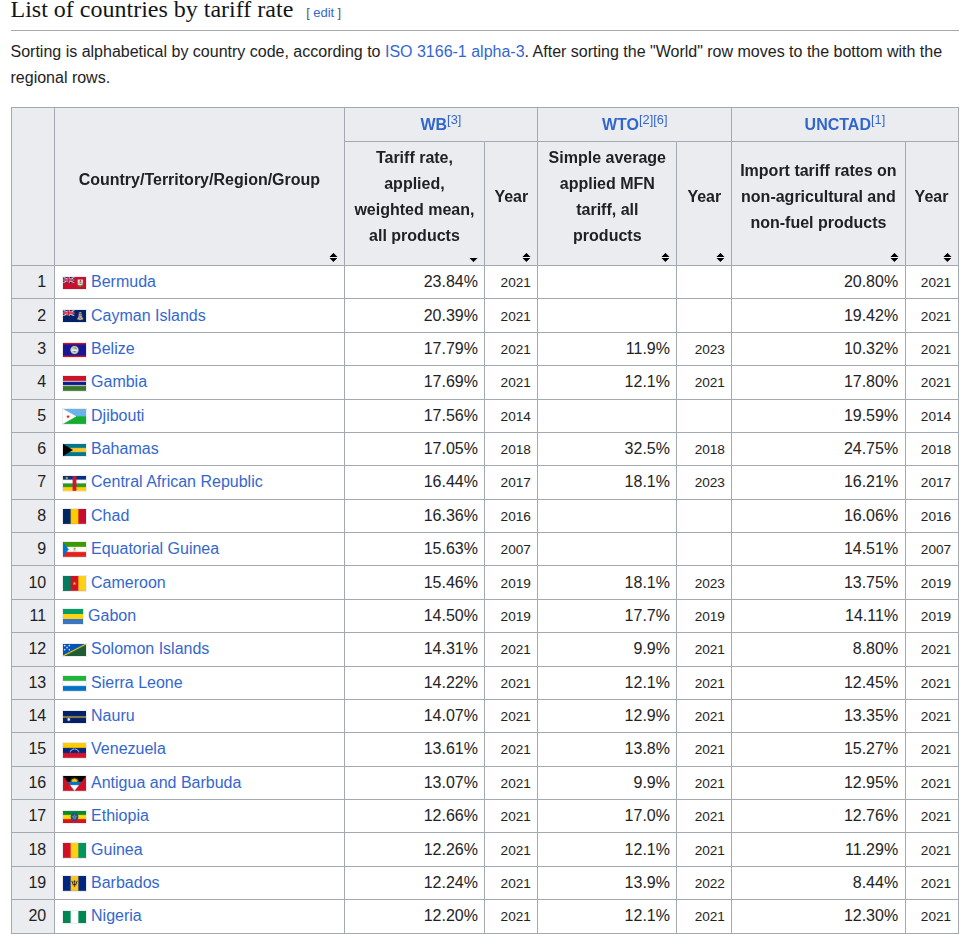Click the Central African Republic flag icon
Image resolution: width=964 pixels, height=934 pixels.
click(74, 483)
